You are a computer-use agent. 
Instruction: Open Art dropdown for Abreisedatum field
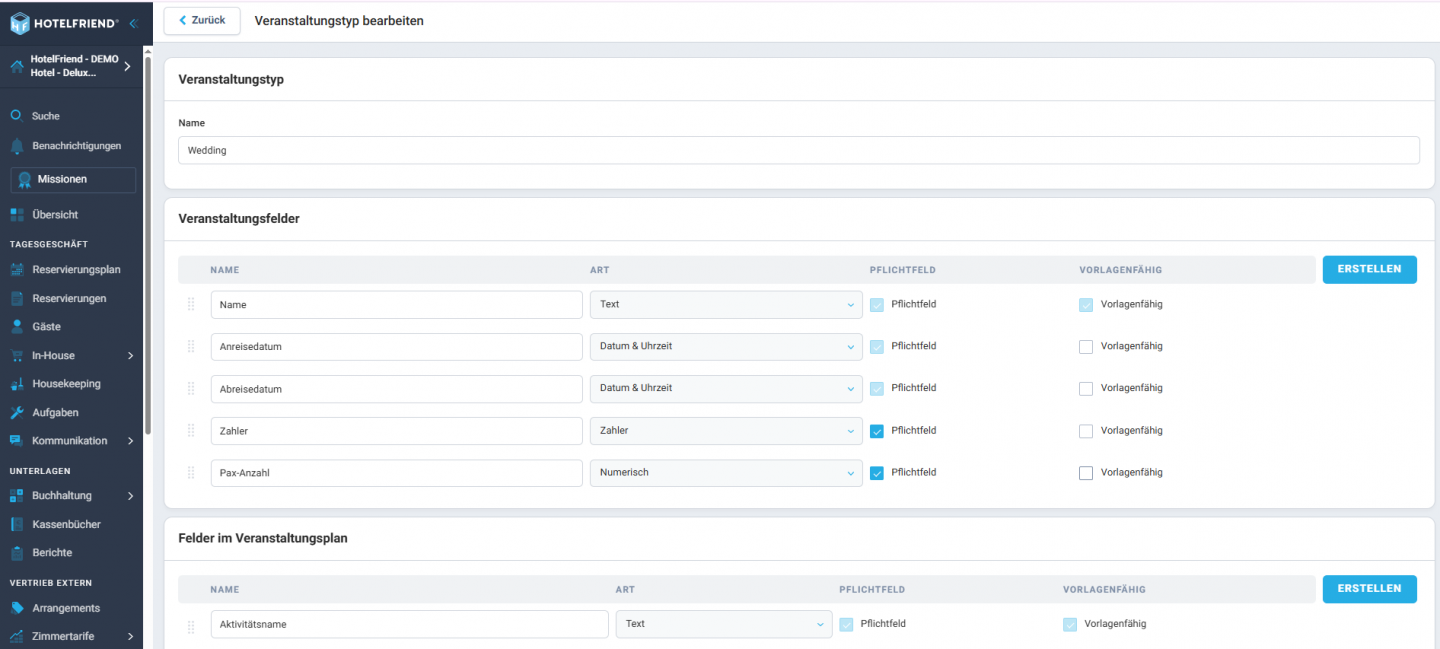(725, 389)
